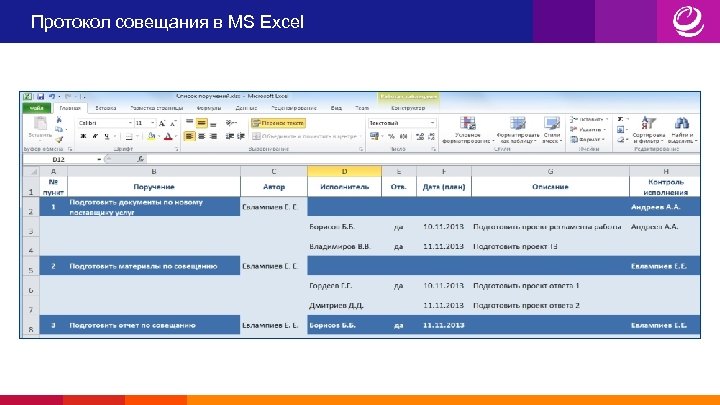Switch to the View (Вид) tab
This screenshot has width=720, height=405.
coord(336,108)
